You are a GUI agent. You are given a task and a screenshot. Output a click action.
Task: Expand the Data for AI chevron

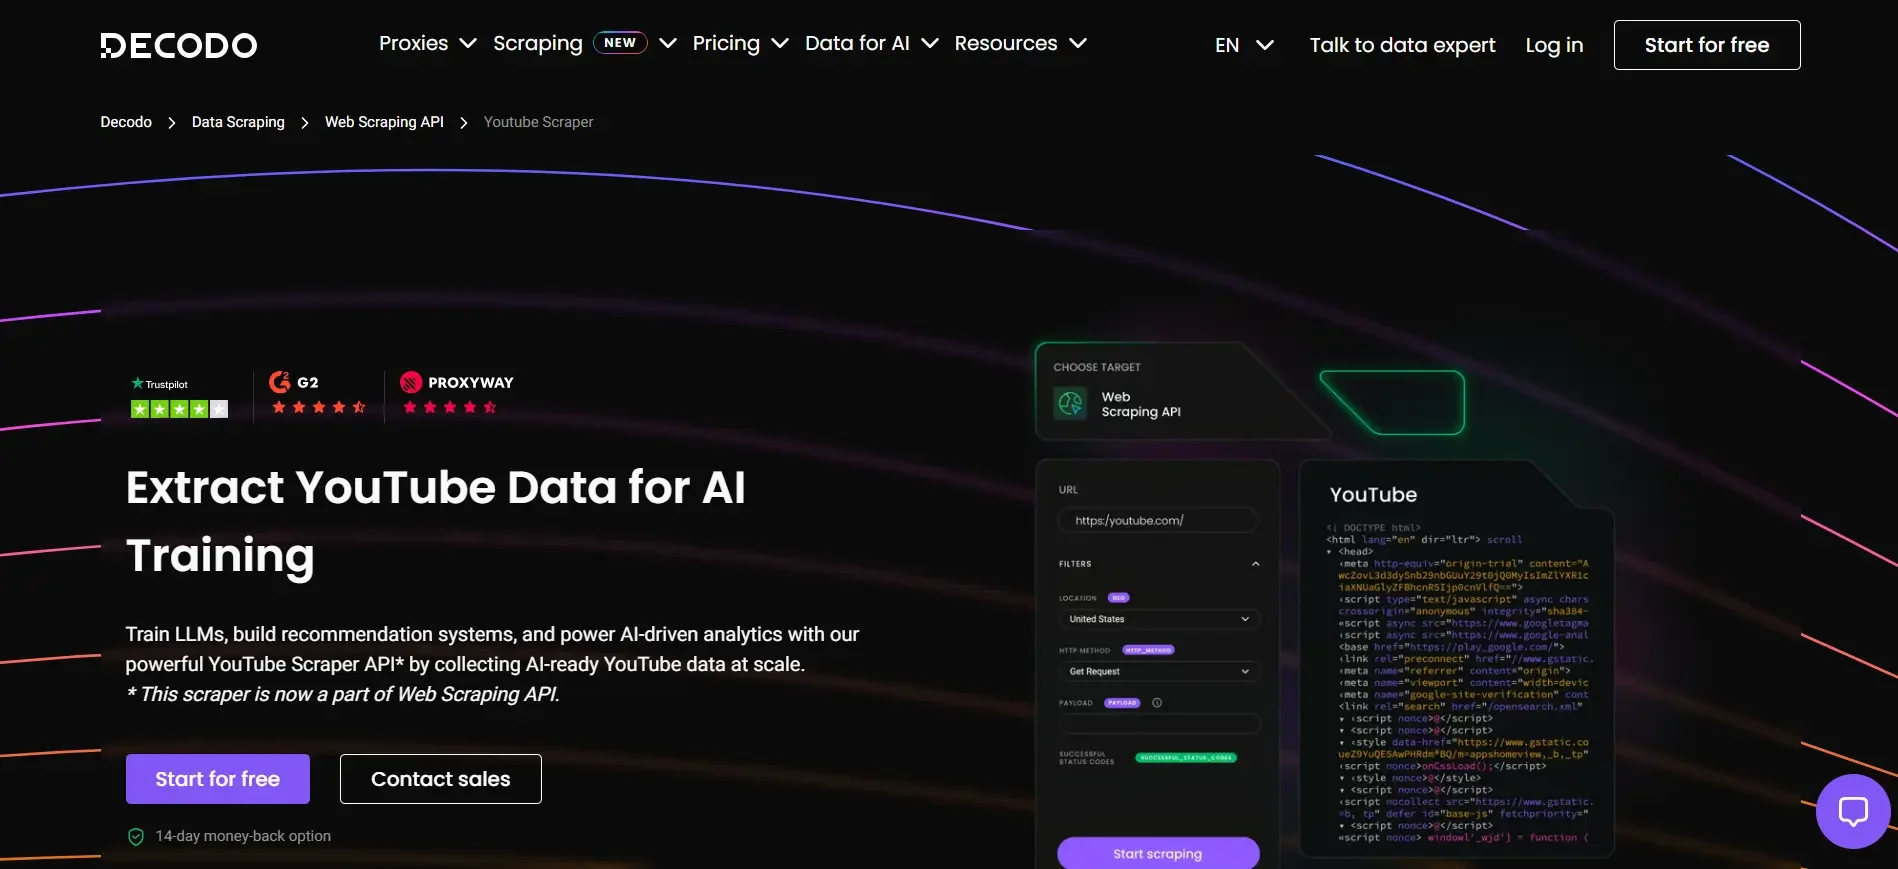pyautogui.click(x=930, y=43)
